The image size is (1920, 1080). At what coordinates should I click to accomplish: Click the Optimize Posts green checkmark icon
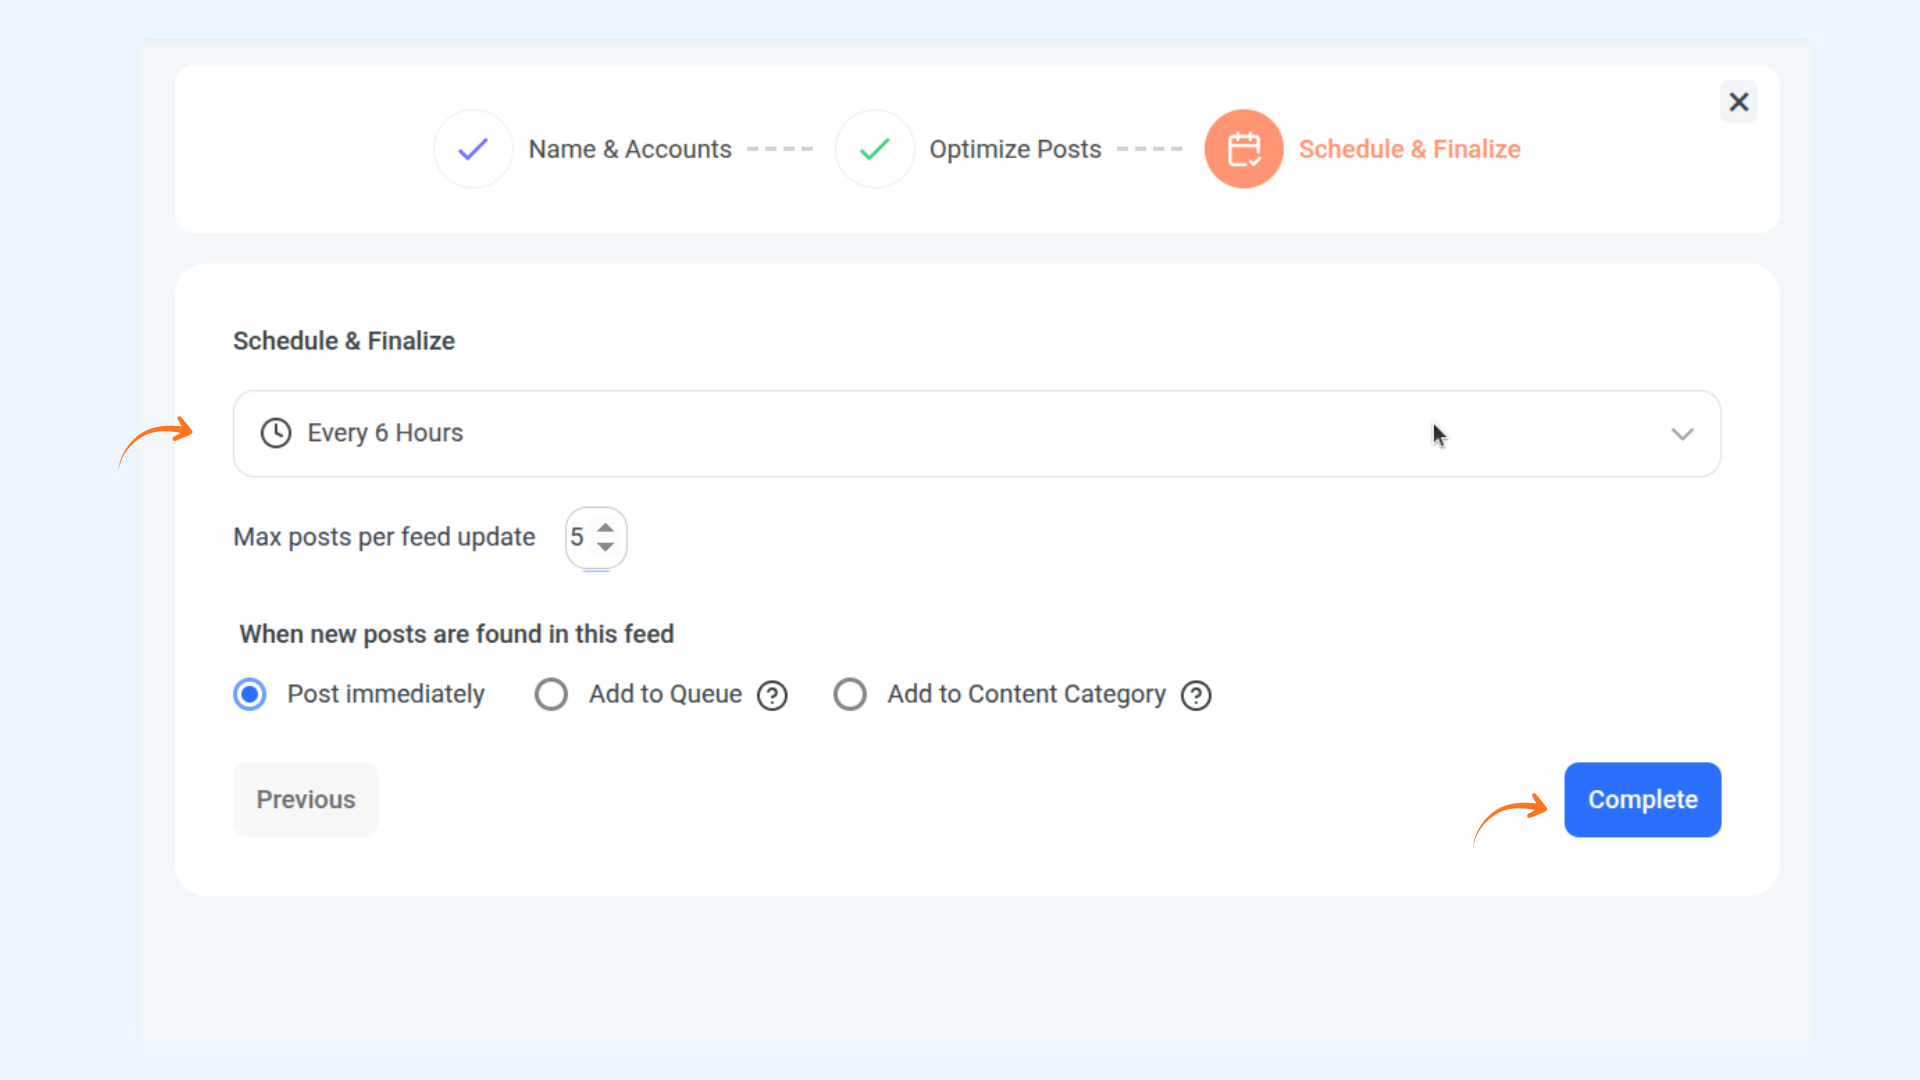(x=875, y=149)
